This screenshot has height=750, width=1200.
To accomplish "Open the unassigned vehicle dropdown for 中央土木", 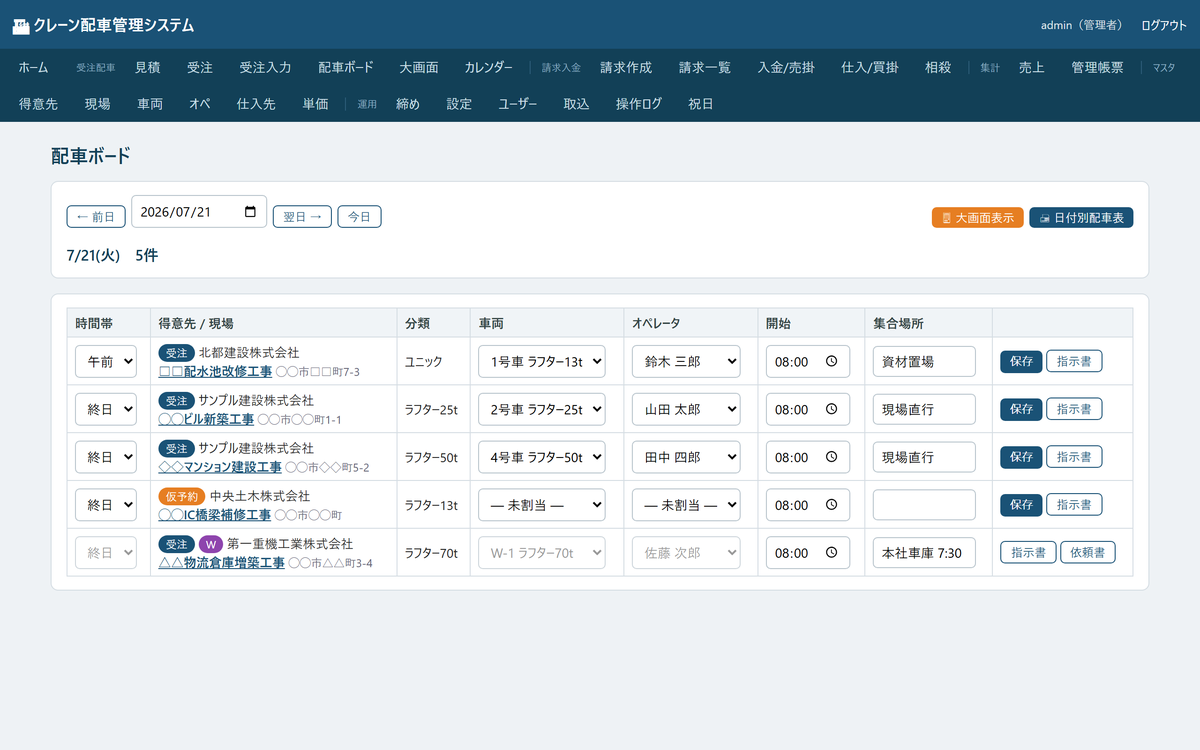I will [541, 505].
